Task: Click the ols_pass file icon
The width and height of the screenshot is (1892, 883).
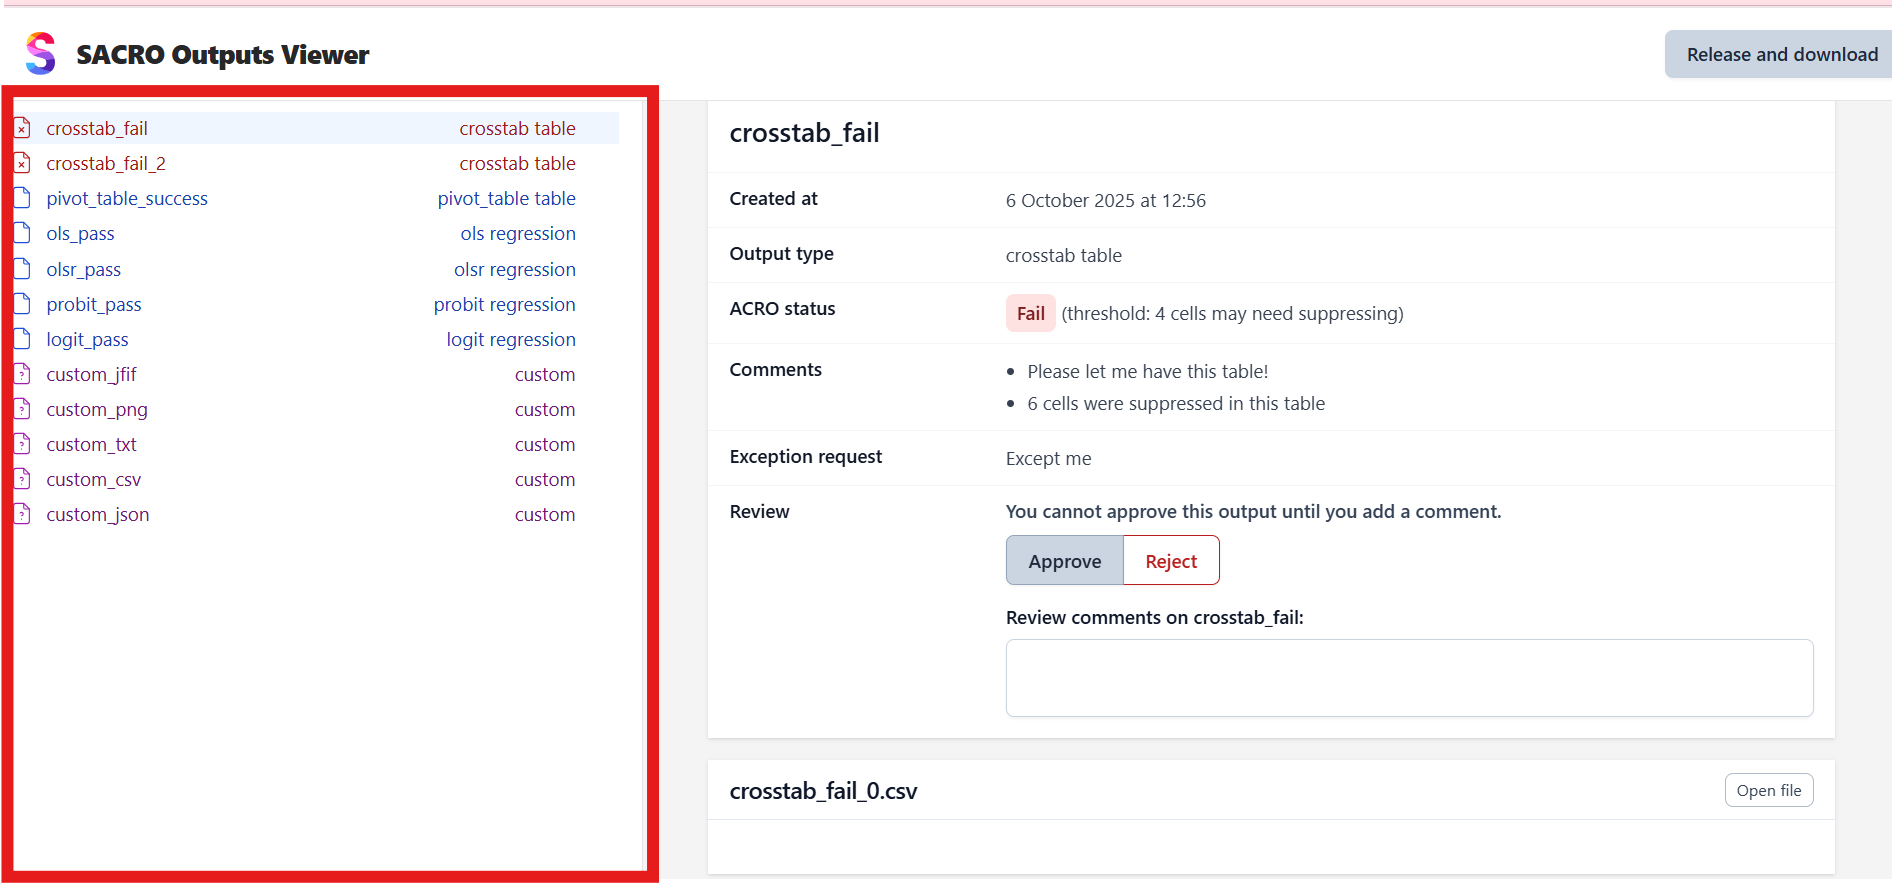Action: point(22,233)
